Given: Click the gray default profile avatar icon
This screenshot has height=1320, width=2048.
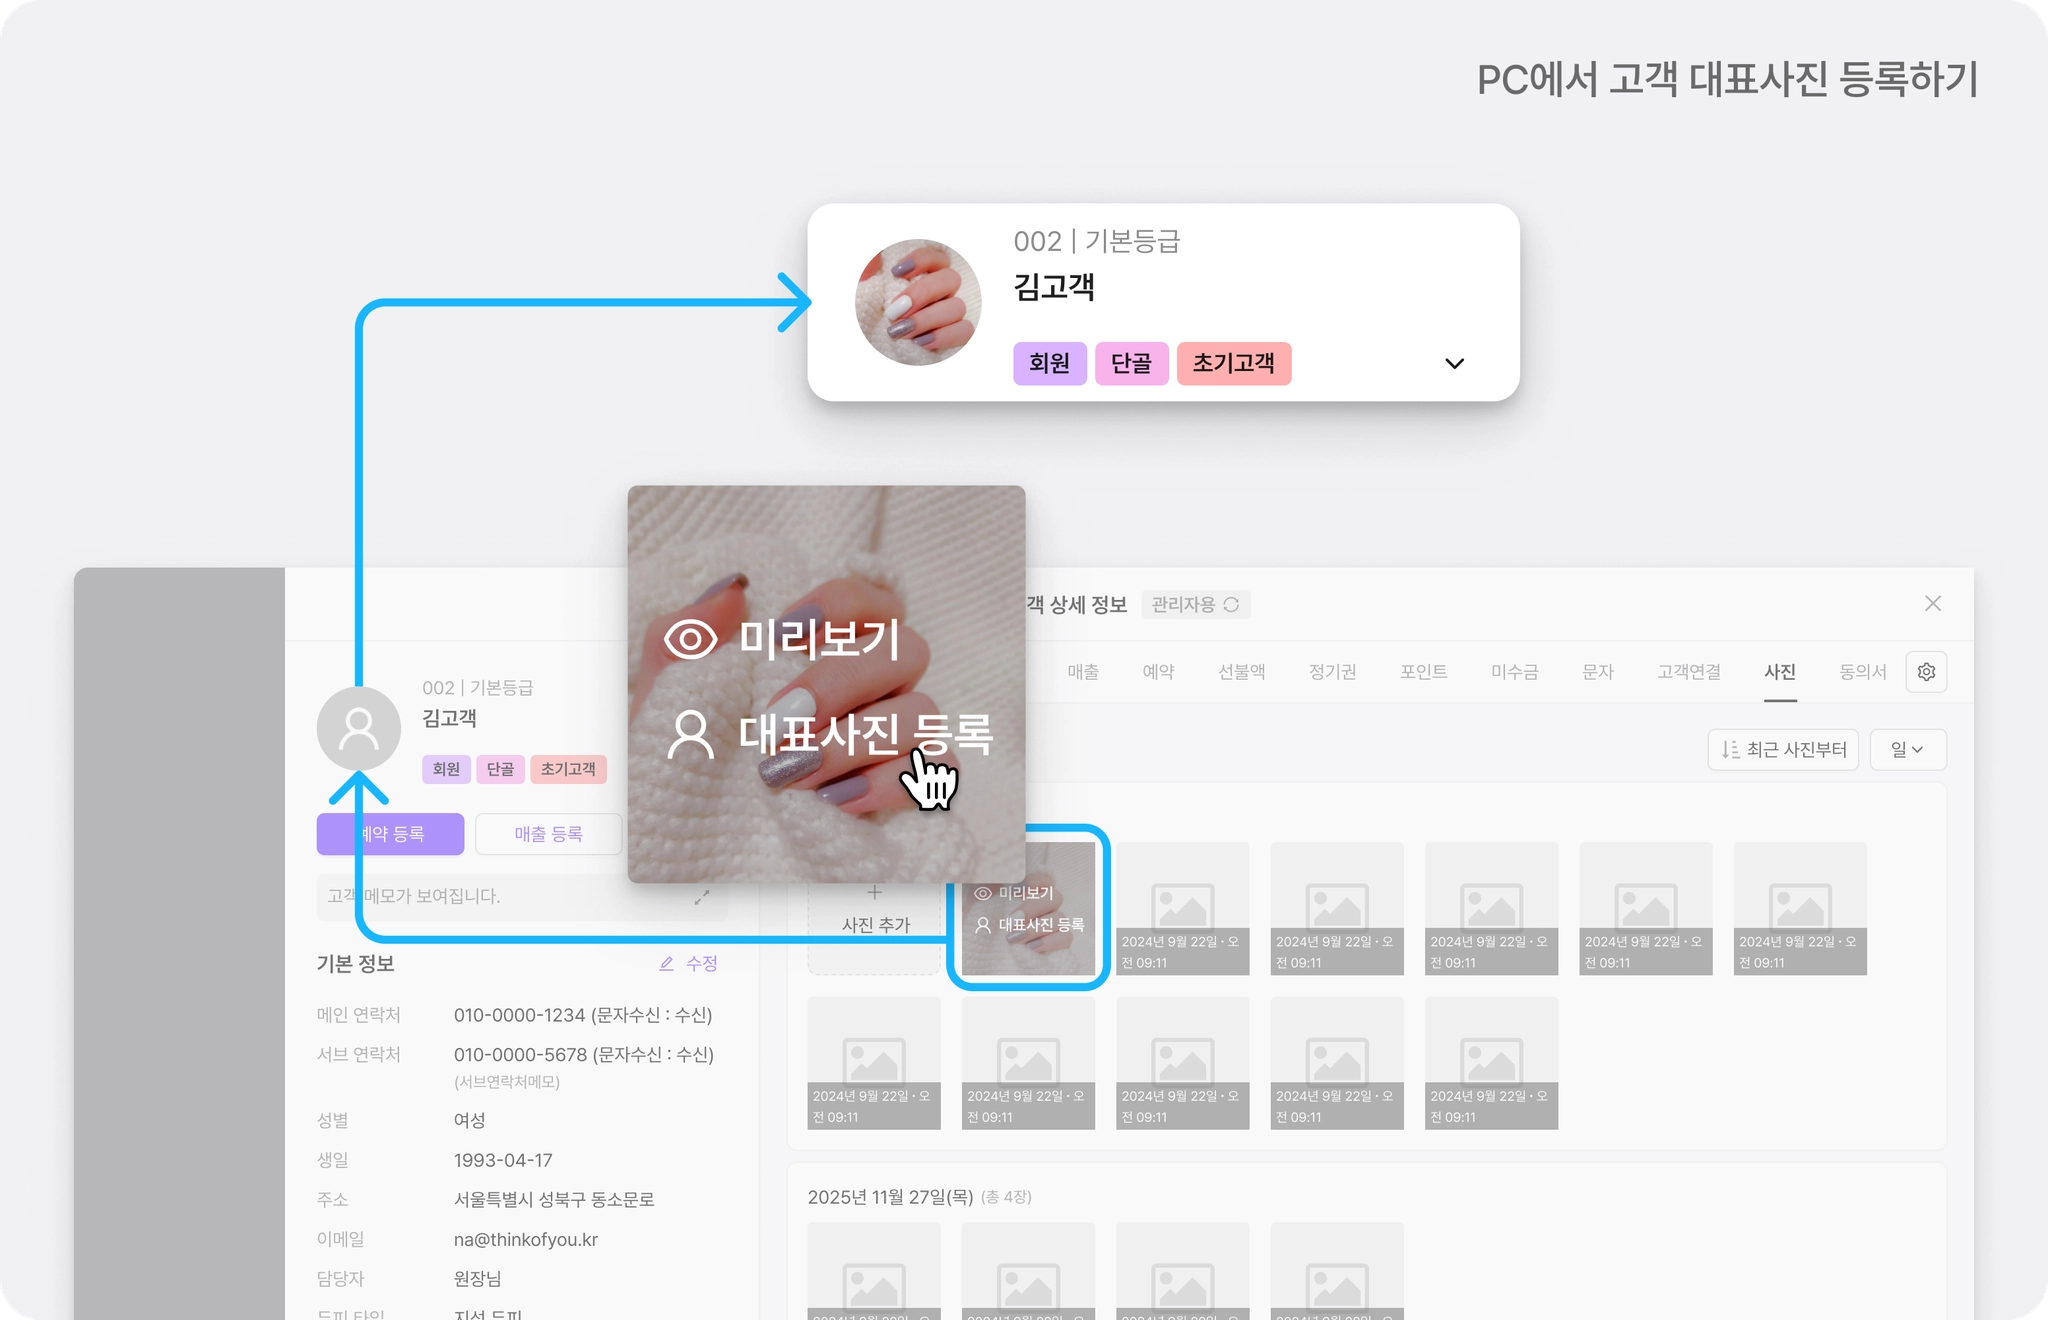Looking at the screenshot, I should pyautogui.click(x=358, y=728).
